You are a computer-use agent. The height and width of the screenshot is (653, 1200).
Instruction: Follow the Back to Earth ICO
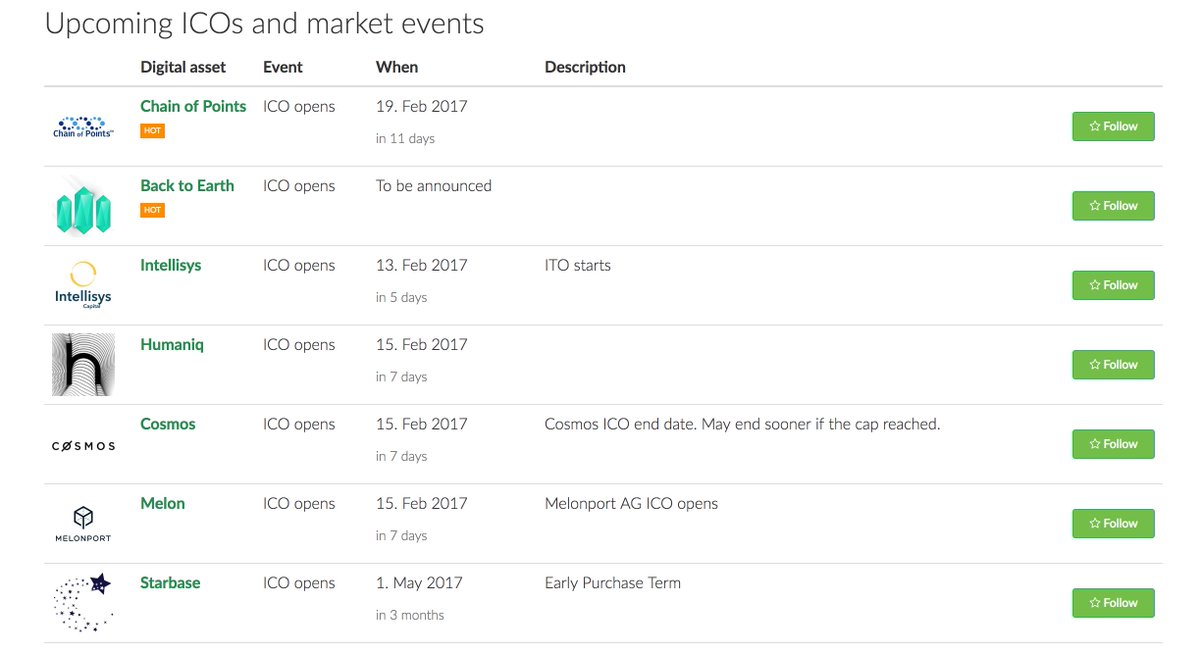[x=1113, y=206]
